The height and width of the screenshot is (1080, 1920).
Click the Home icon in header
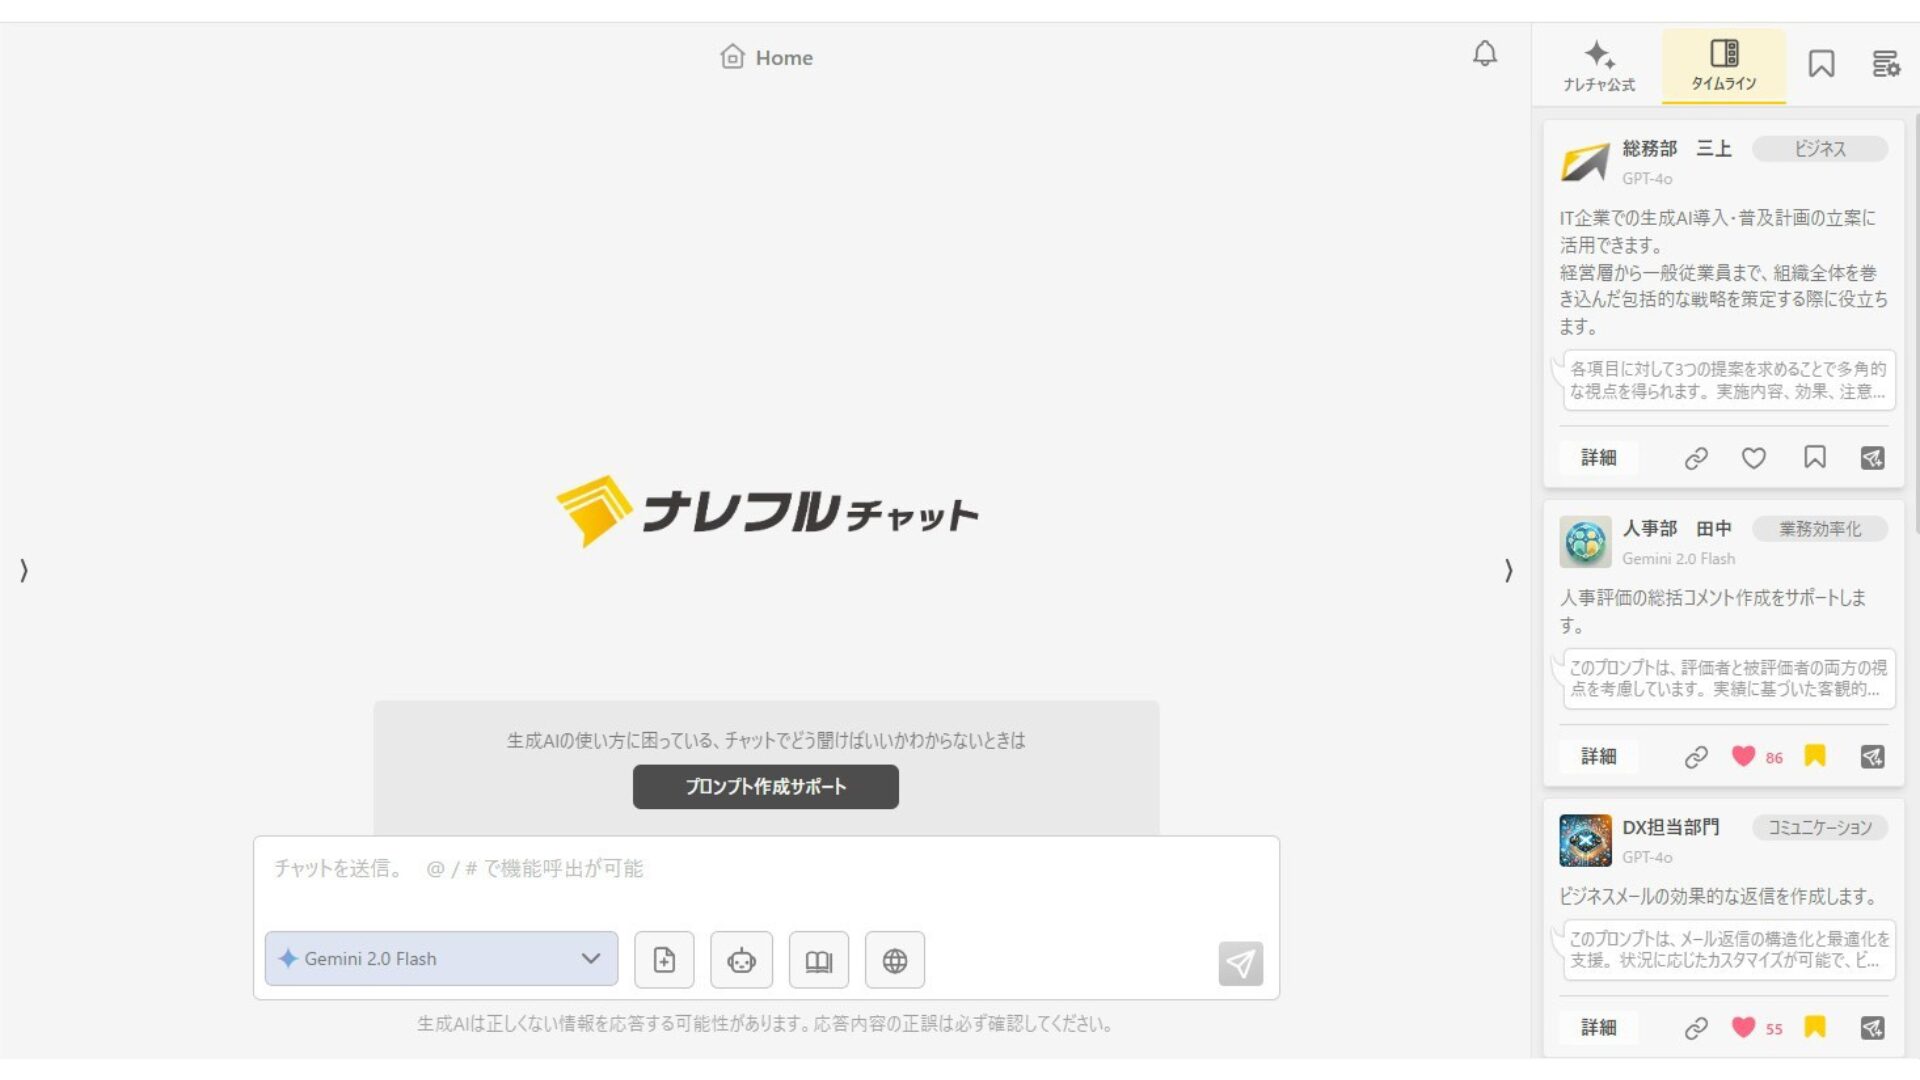coord(732,56)
